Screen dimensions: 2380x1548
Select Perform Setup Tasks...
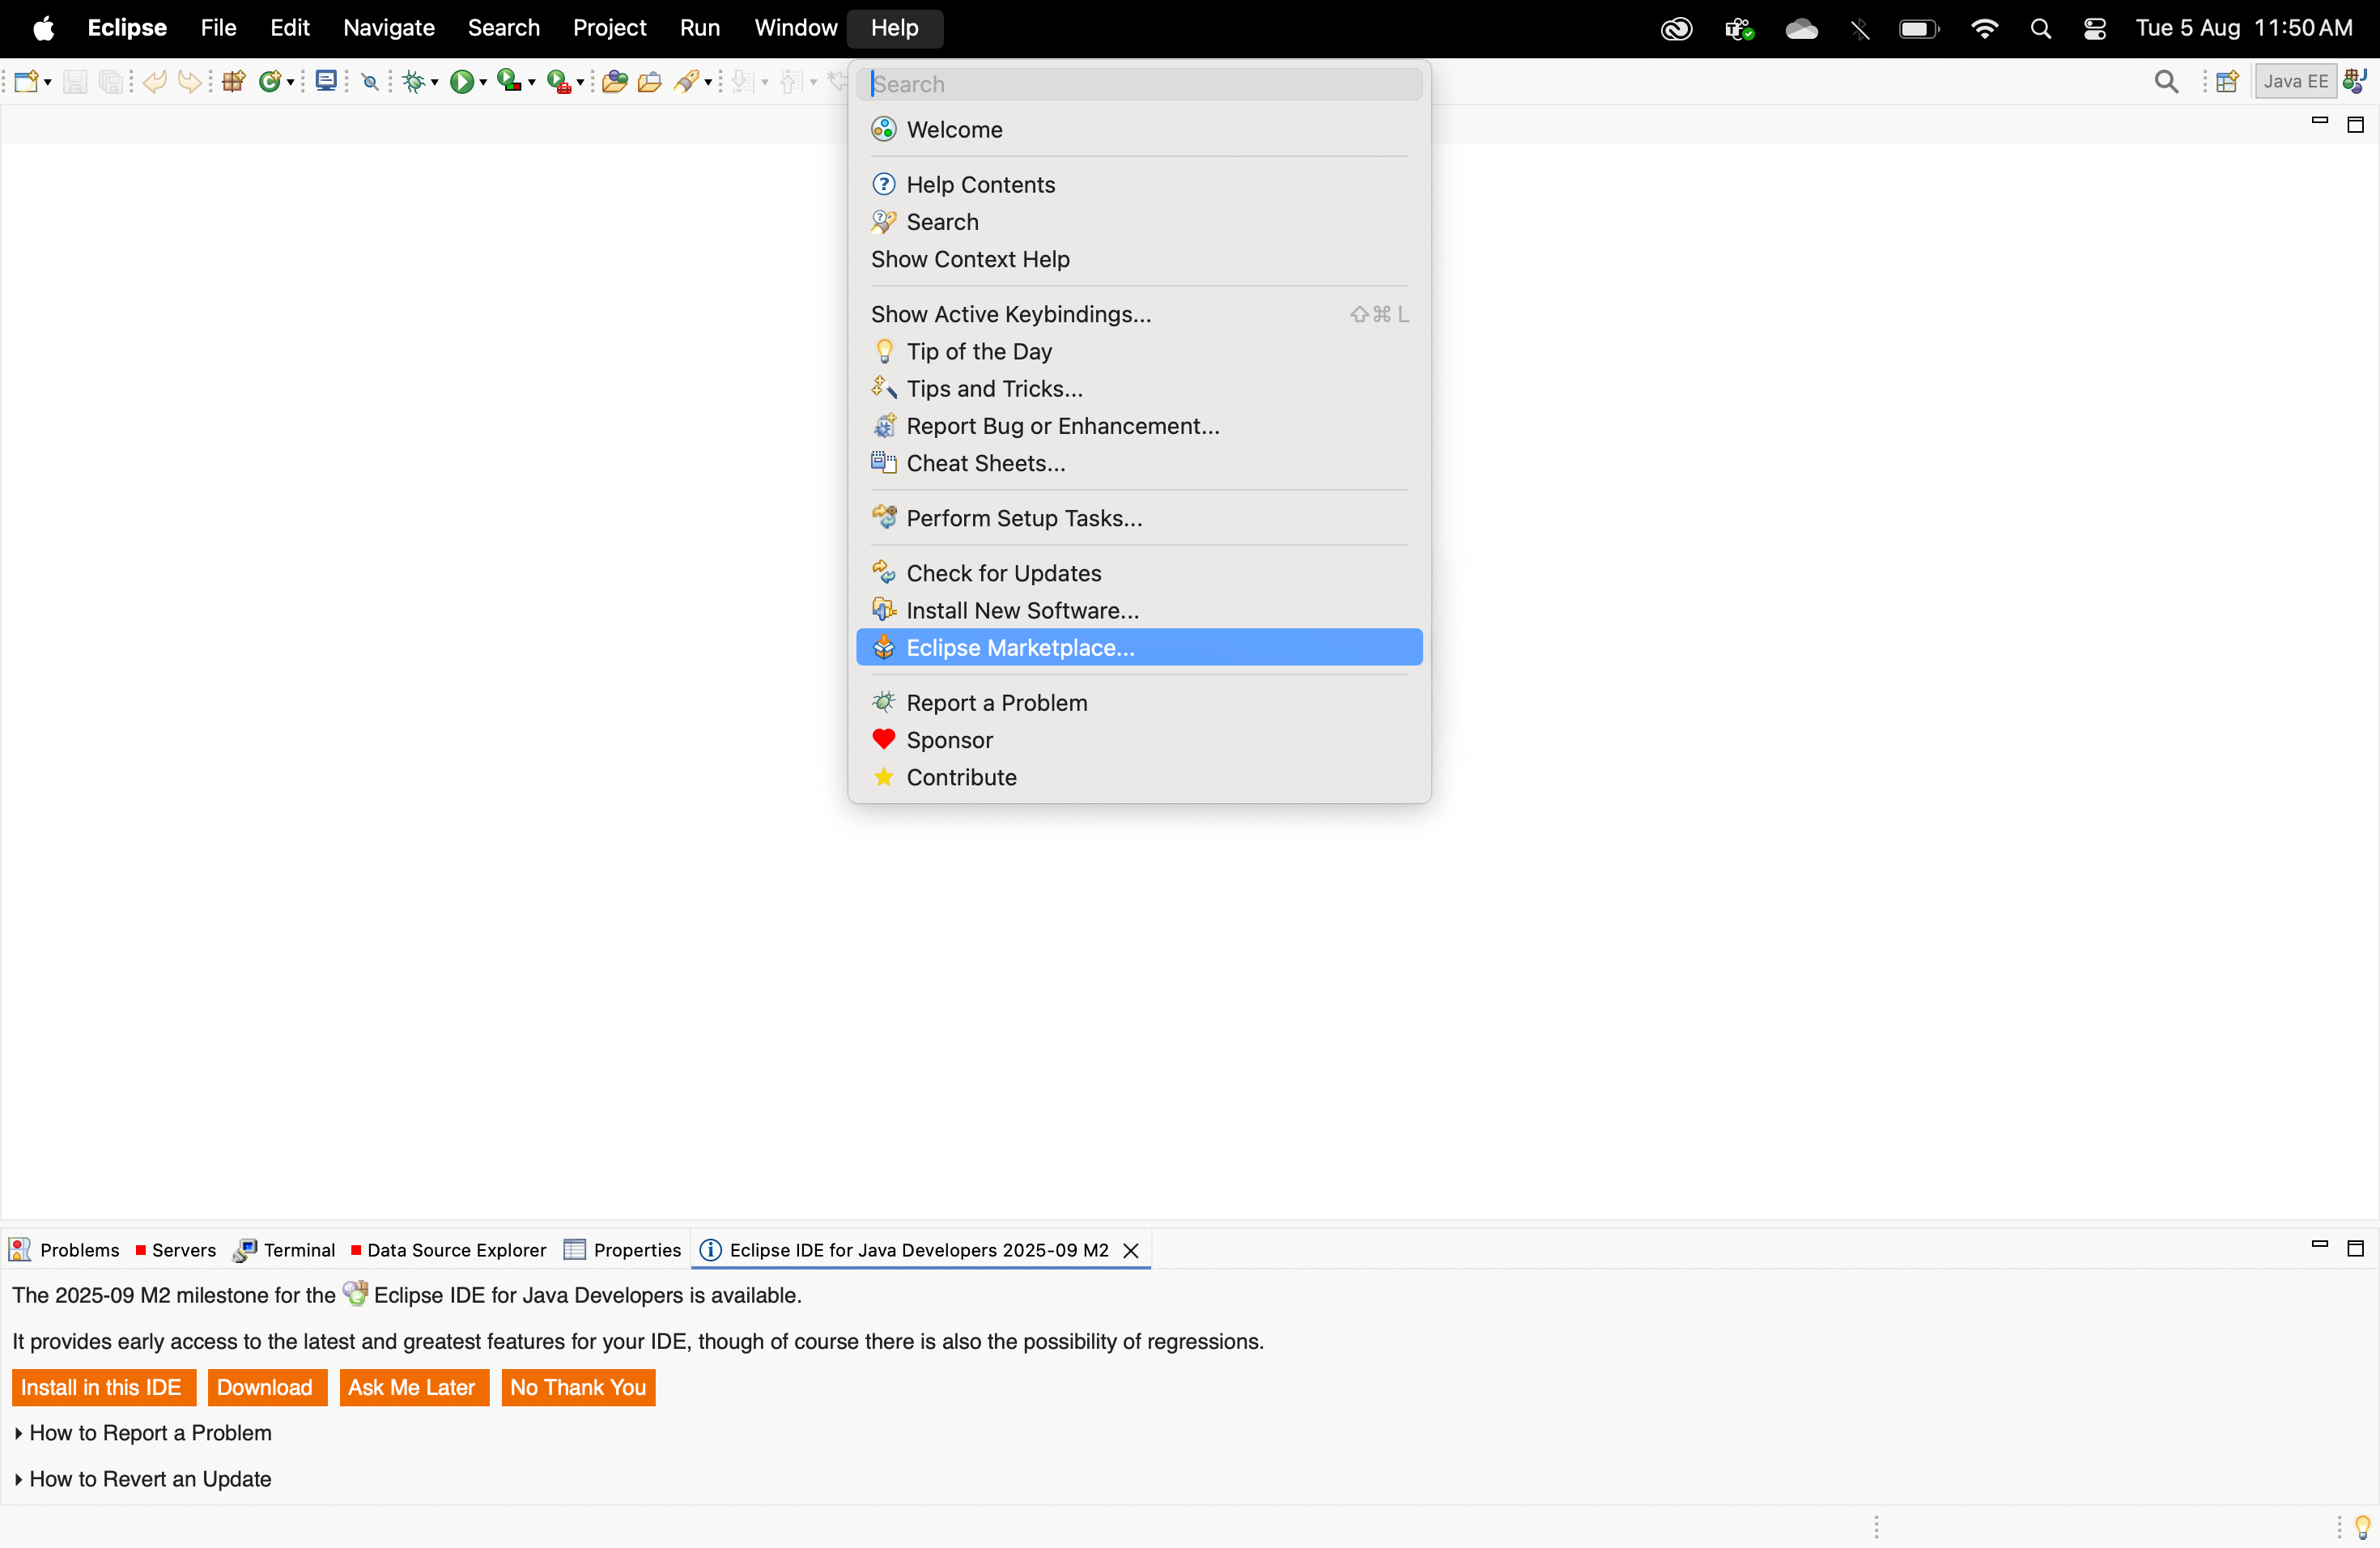pyautogui.click(x=1139, y=518)
